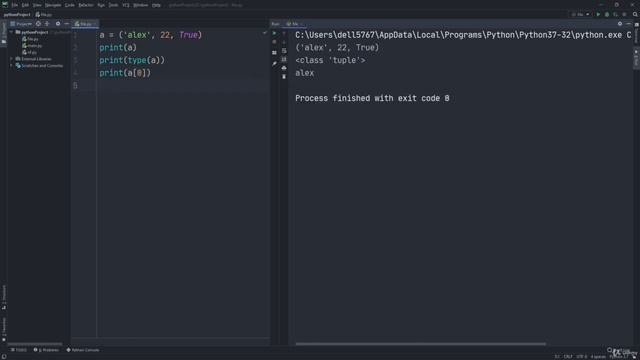Open the Code menu
640x360 pixels.
click(70, 5)
